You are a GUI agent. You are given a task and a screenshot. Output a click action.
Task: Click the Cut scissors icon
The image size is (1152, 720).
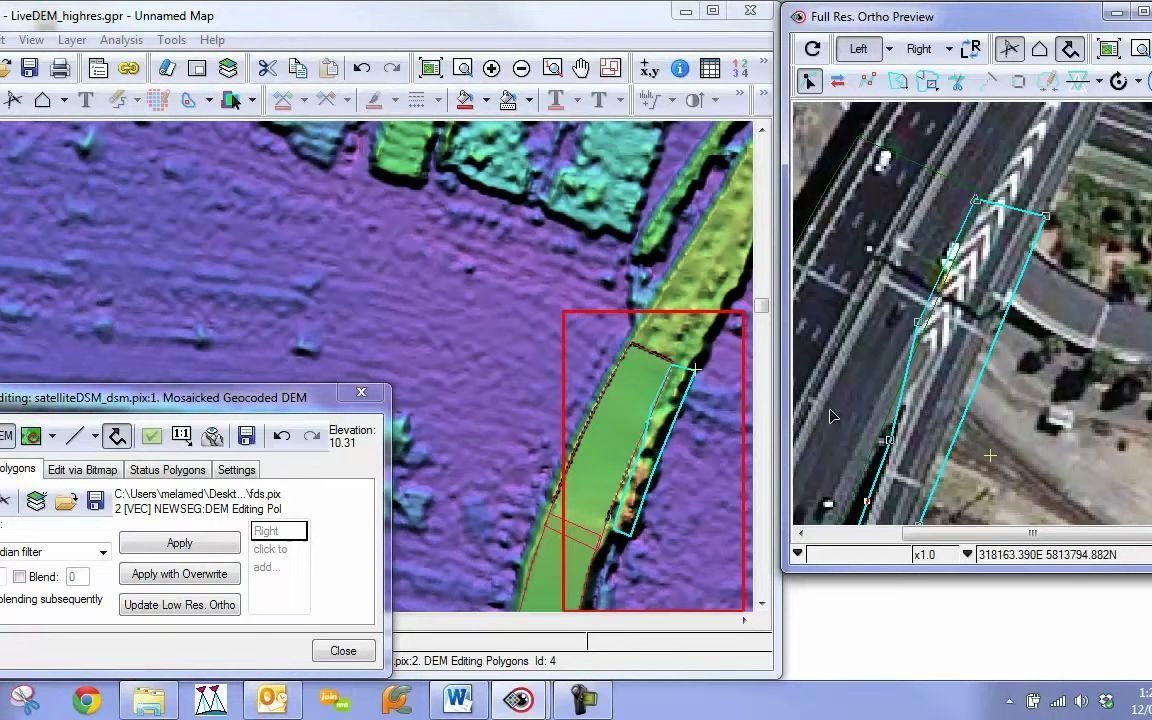(x=267, y=68)
